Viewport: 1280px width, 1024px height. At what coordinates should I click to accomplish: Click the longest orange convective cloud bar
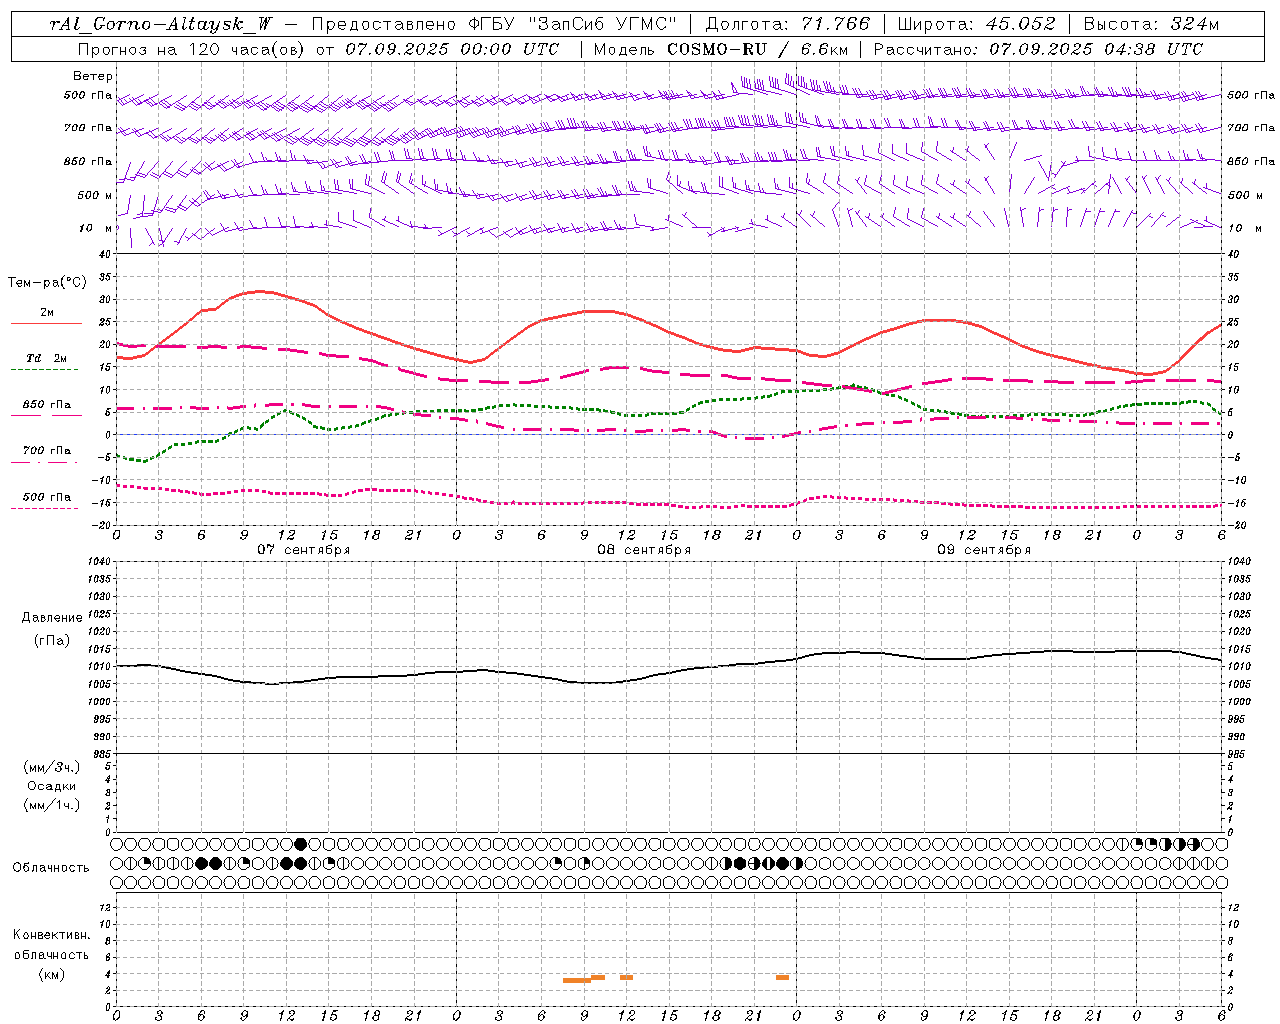click(x=577, y=980)
